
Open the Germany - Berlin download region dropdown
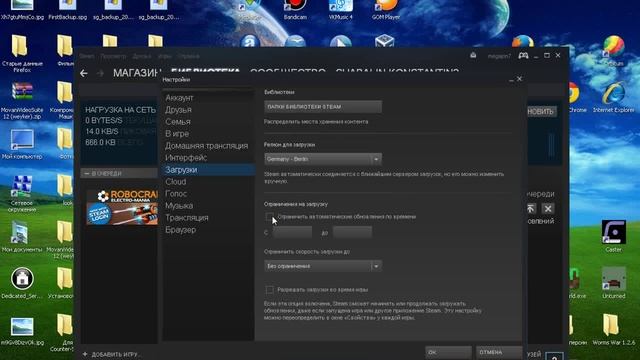click(323, 159)
